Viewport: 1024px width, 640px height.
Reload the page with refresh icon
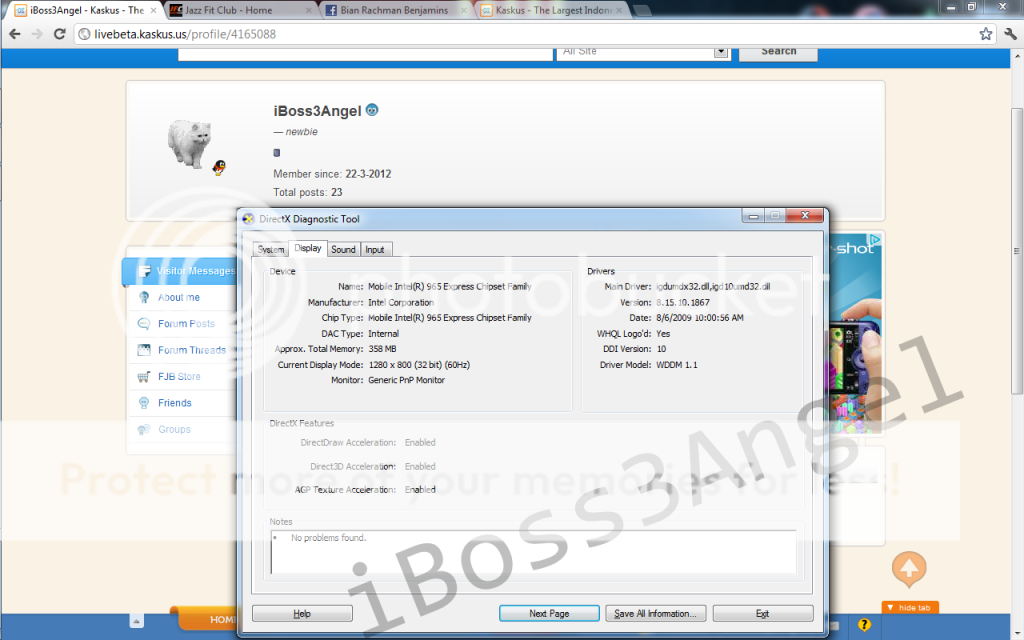click(59, 34)
